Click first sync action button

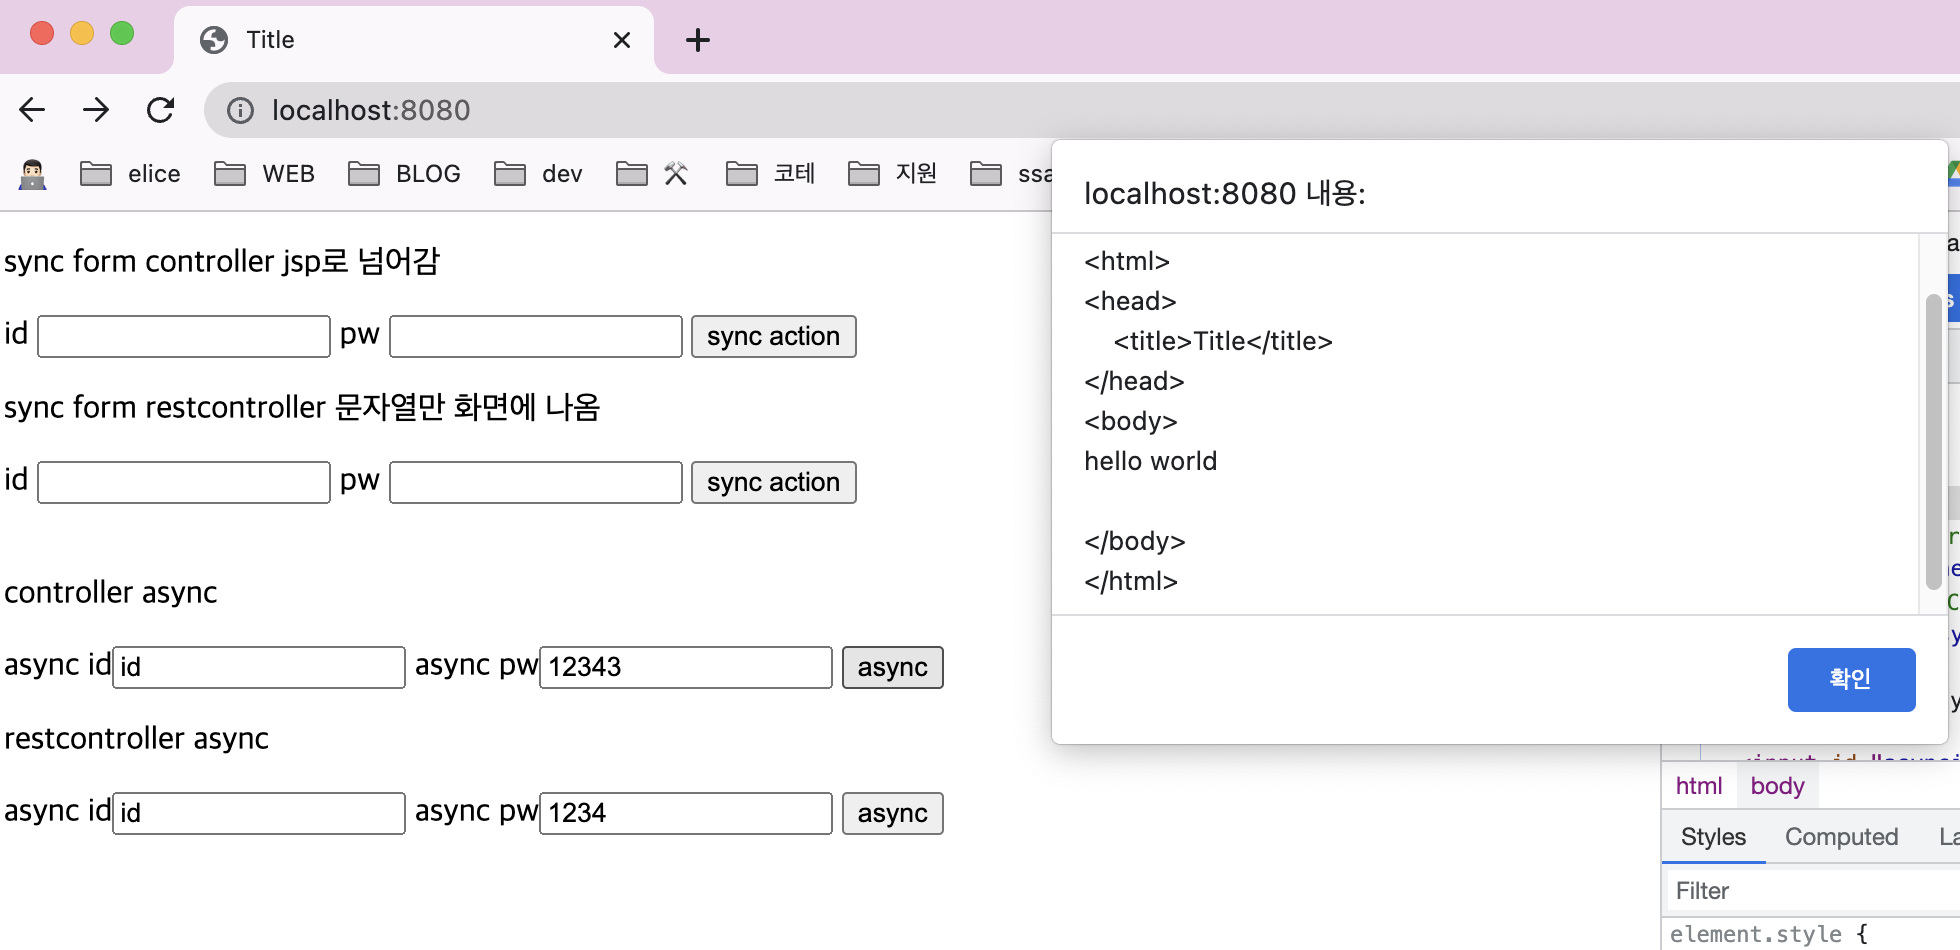click(773, 337)
